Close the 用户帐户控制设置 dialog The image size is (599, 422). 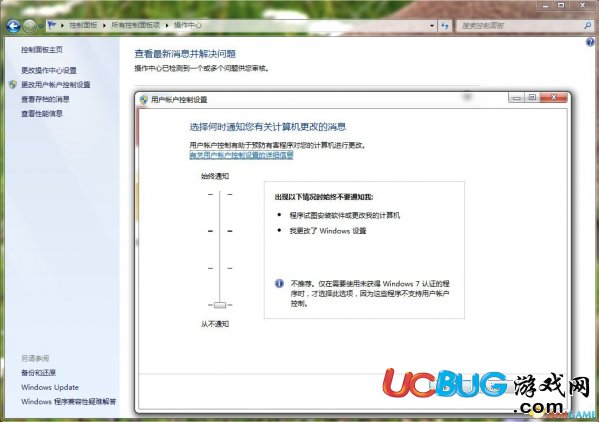[x=554, y=98]
